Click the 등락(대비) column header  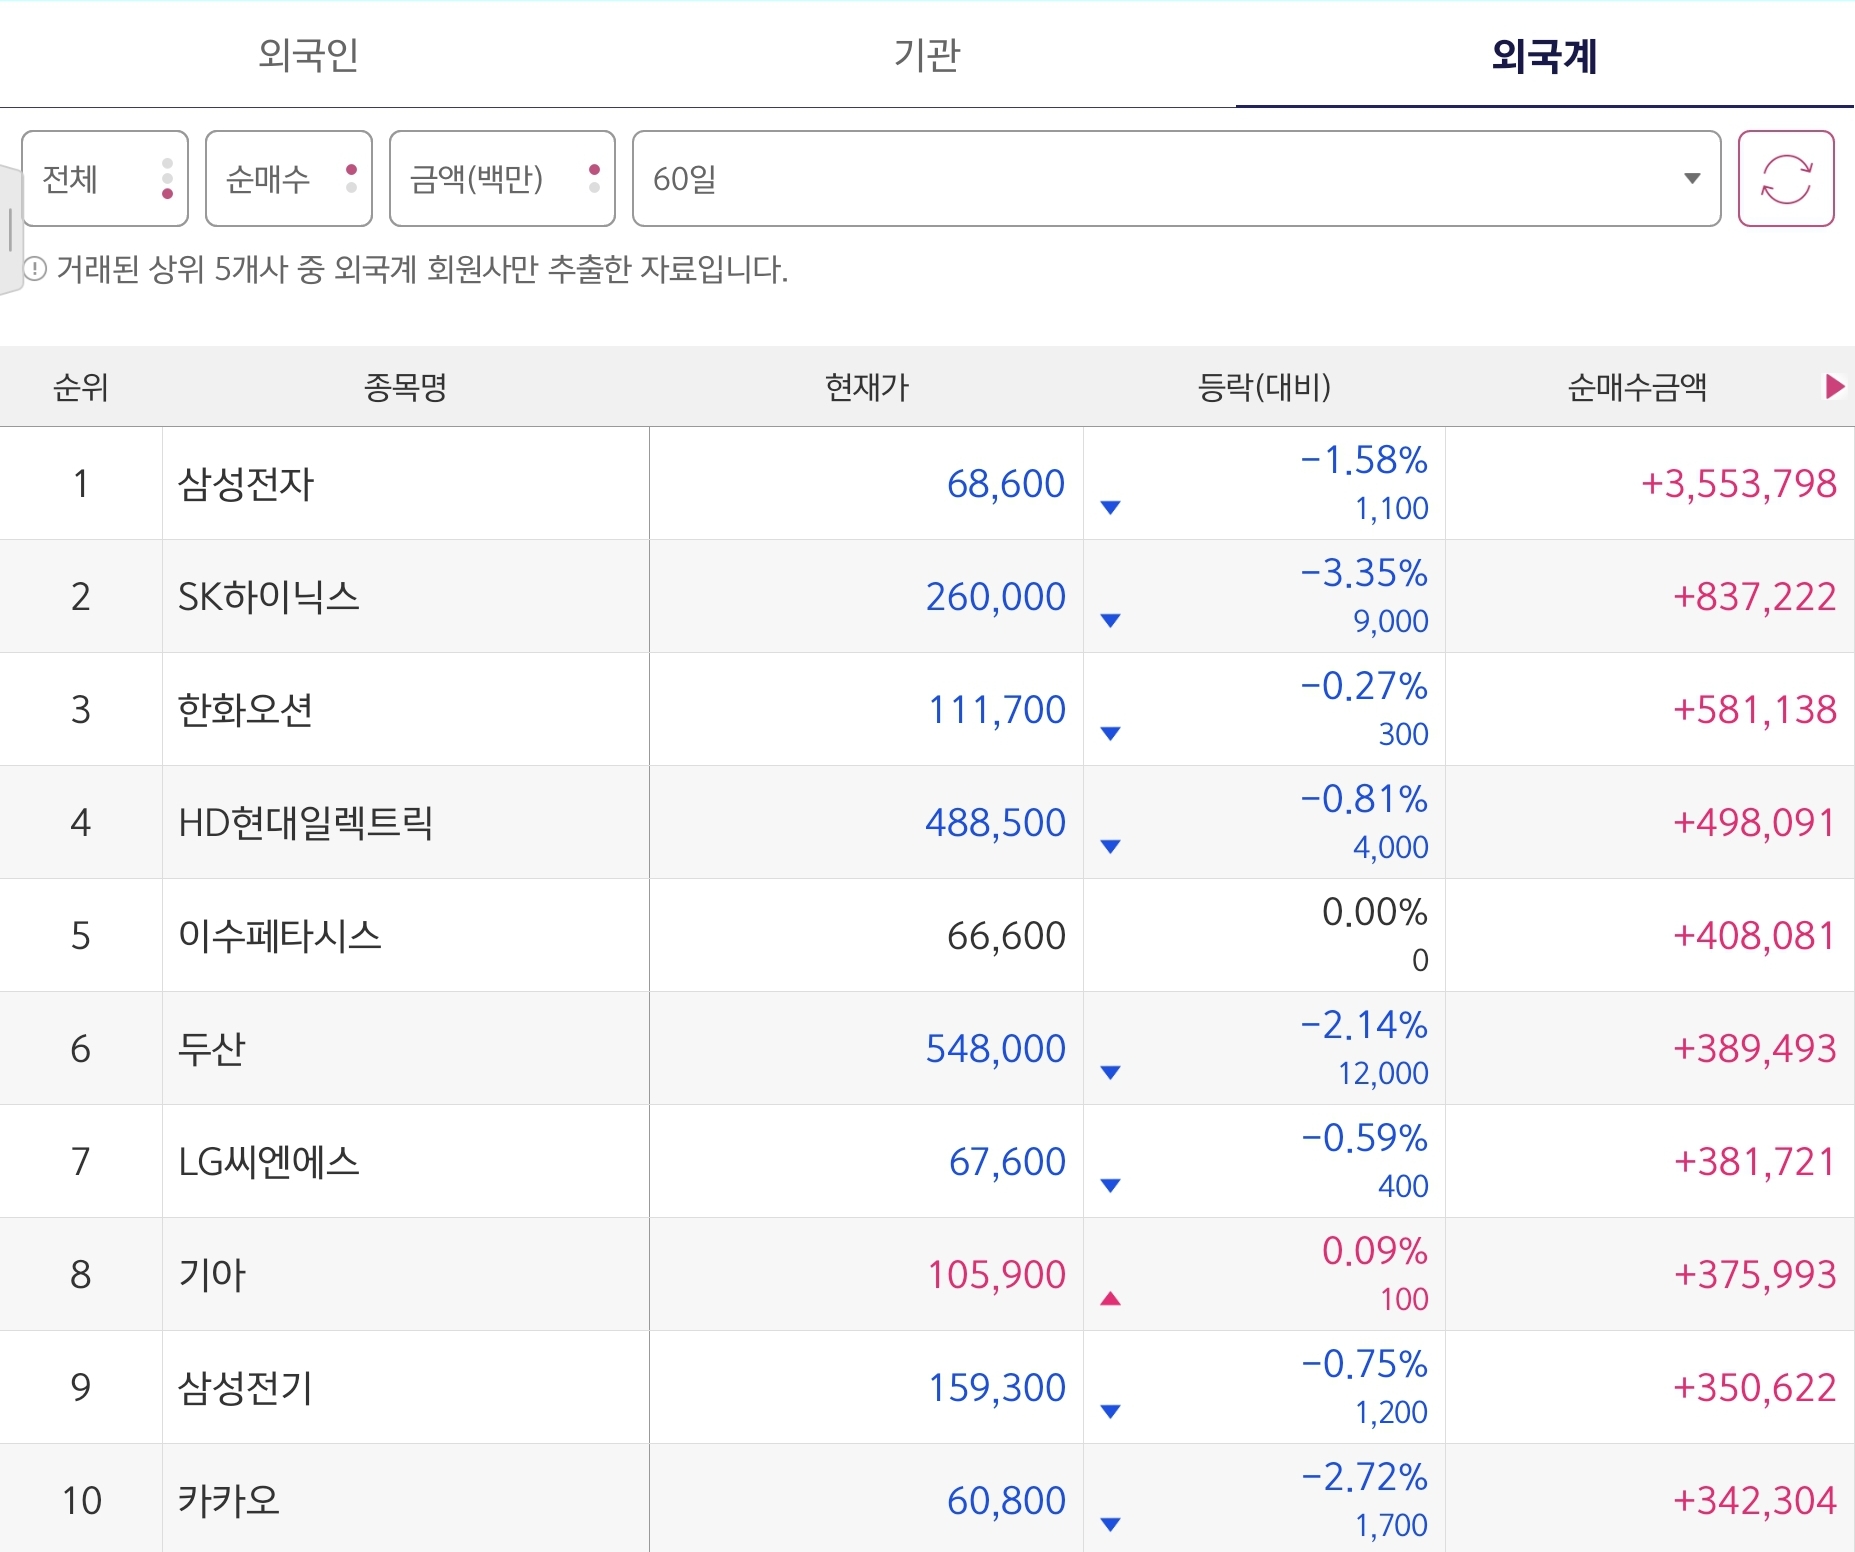tap(1264, 387)
